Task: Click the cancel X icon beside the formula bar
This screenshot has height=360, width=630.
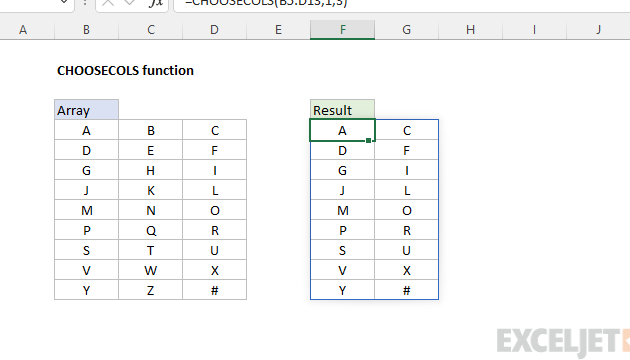Action: click(108, 3)
